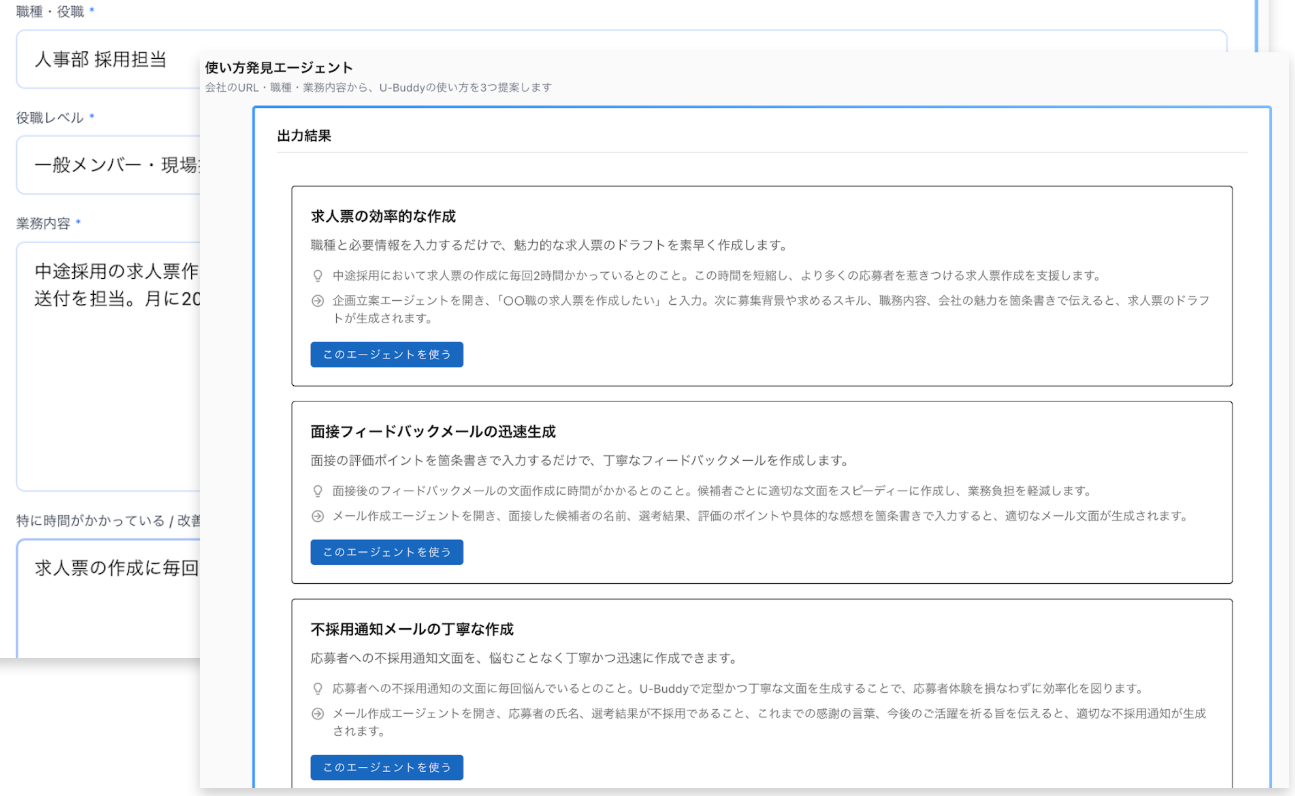This screenshot has height=796, width=1295.
Task: Click 'このエージェントを使う' in 面接フィードバックメール card
Action: pos(386,552)
